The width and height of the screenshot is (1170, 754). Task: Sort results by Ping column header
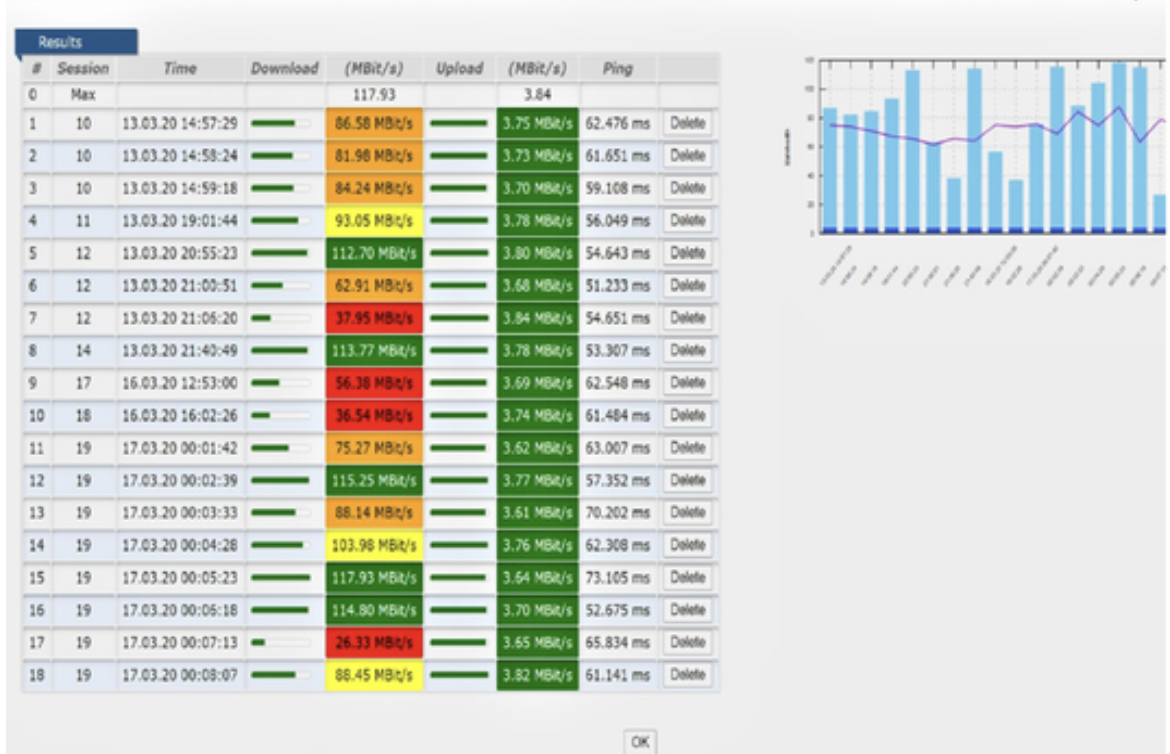pos(617,69)
